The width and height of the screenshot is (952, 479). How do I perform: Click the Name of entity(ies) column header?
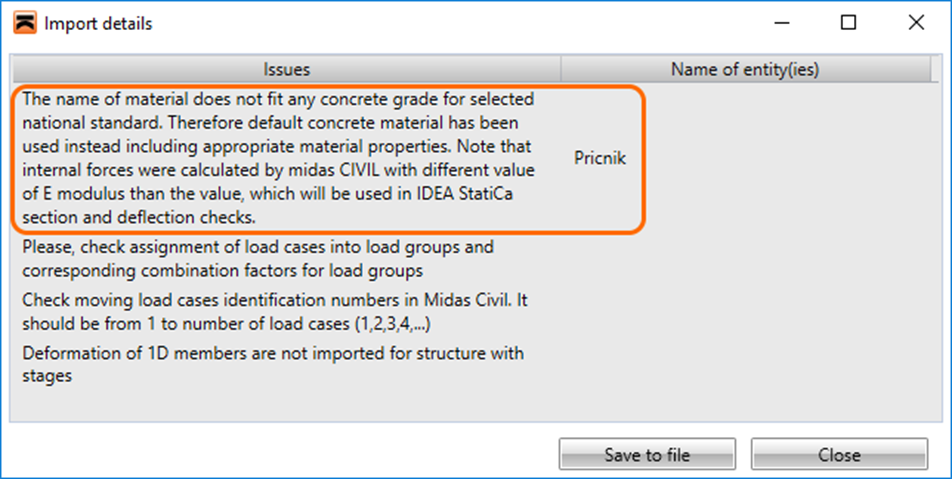point(746,69)
